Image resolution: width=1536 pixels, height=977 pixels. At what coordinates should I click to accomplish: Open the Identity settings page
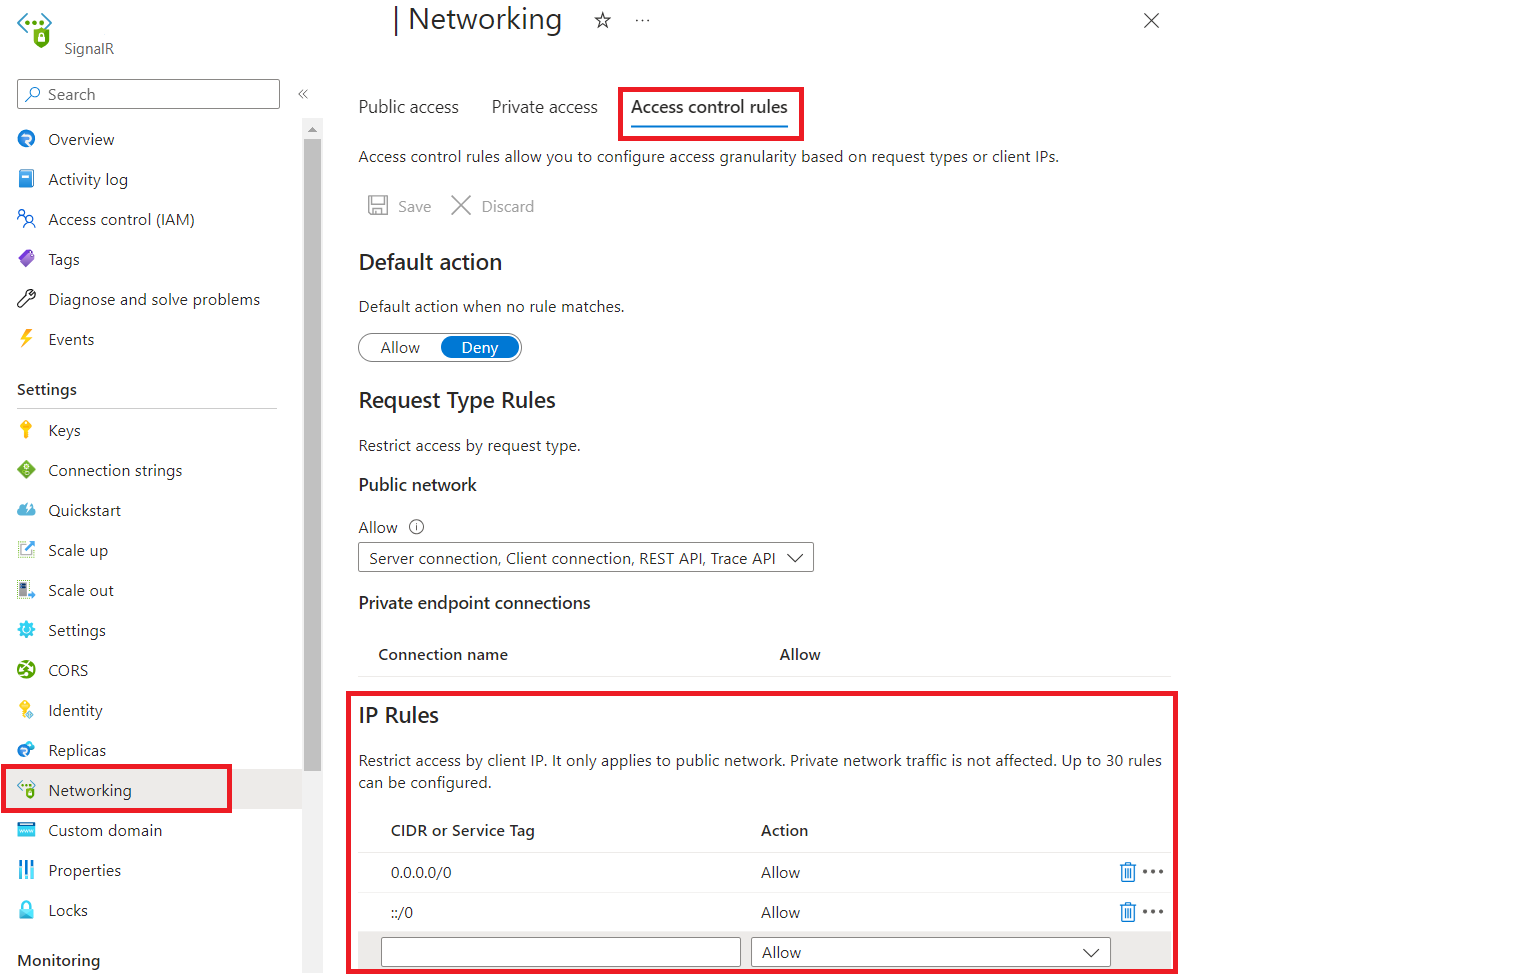[75, 710]
